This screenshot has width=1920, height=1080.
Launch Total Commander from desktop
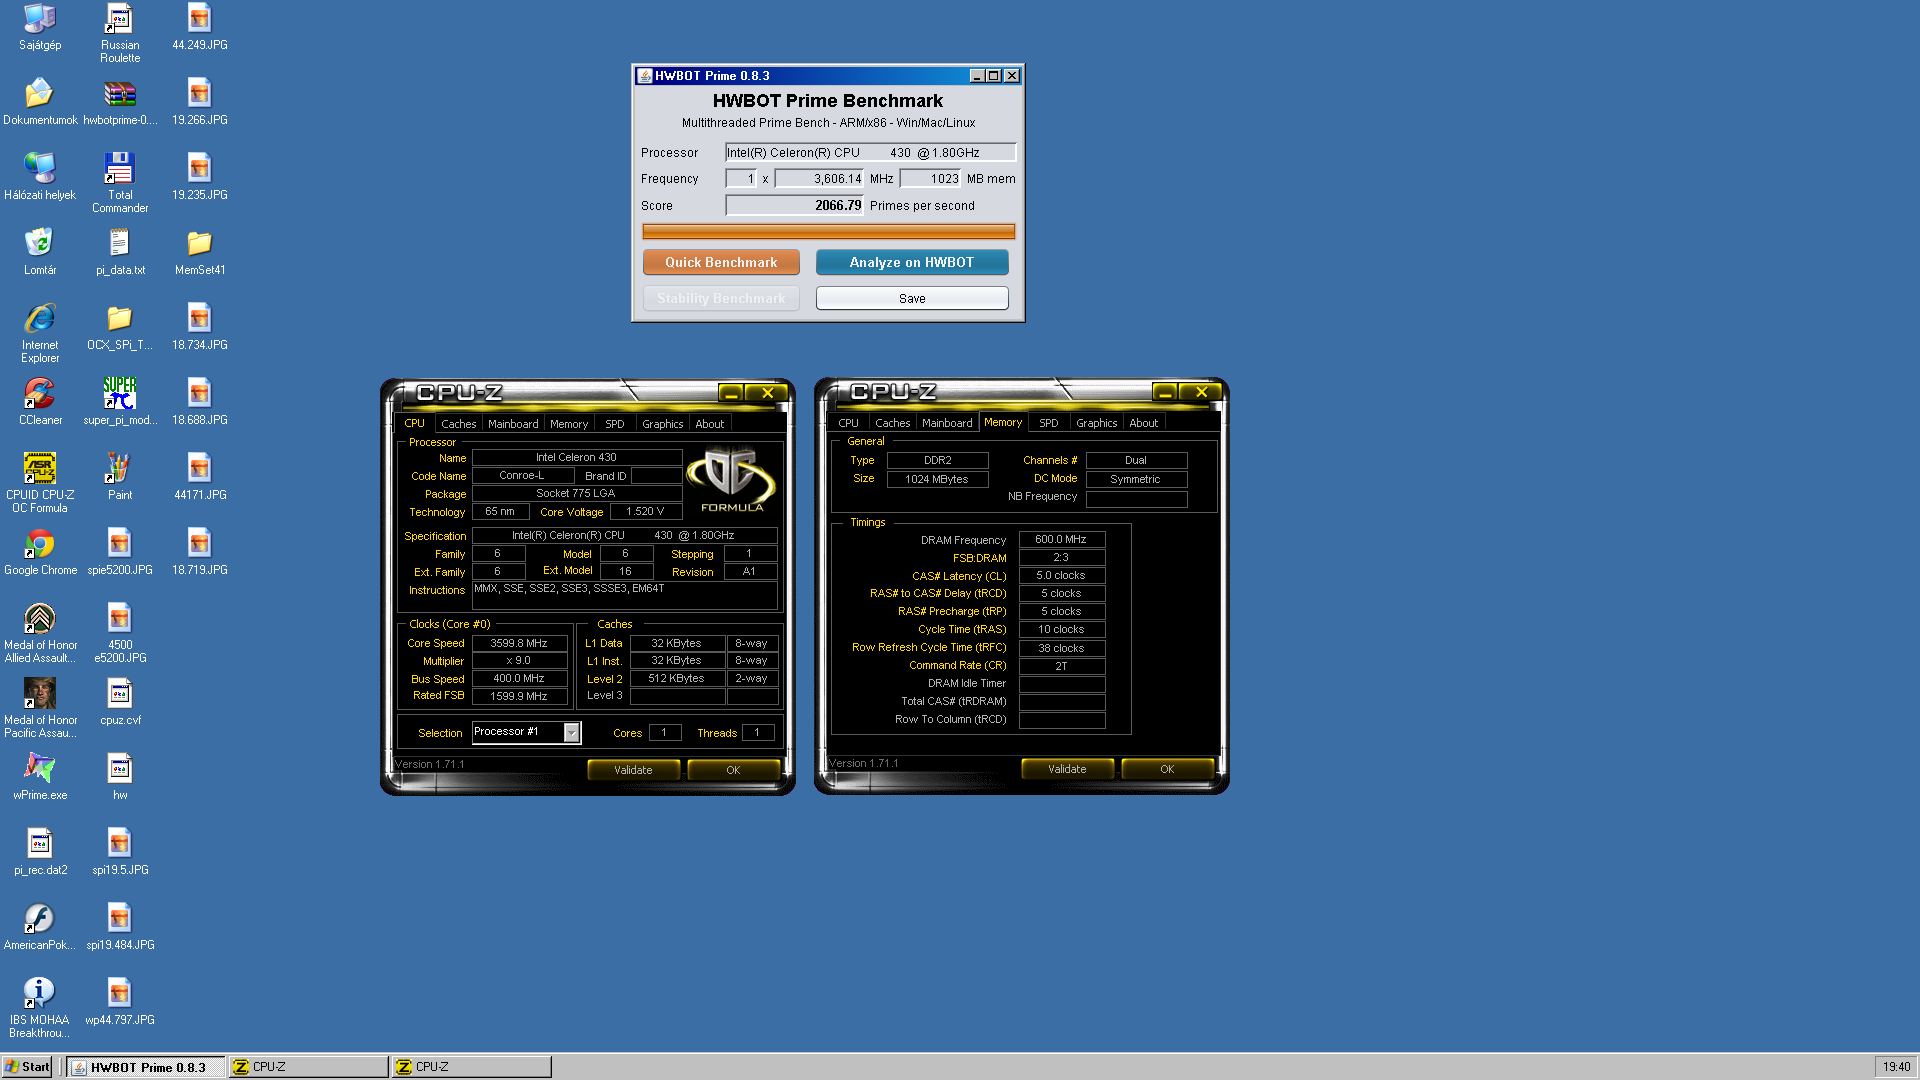[x=120, y=183]
